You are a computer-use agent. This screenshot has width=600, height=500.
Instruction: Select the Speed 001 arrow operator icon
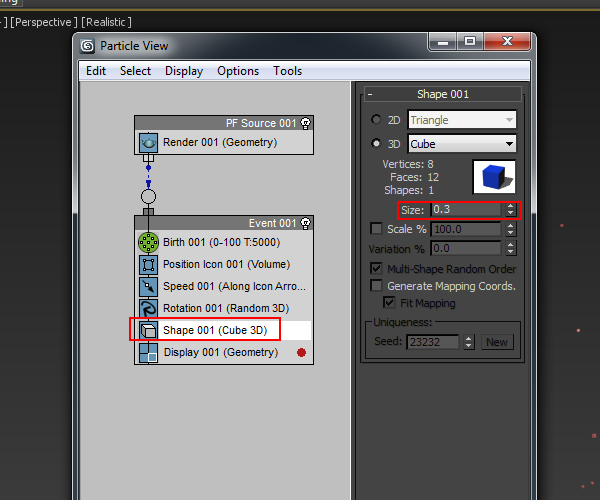(x=148, y=287)
